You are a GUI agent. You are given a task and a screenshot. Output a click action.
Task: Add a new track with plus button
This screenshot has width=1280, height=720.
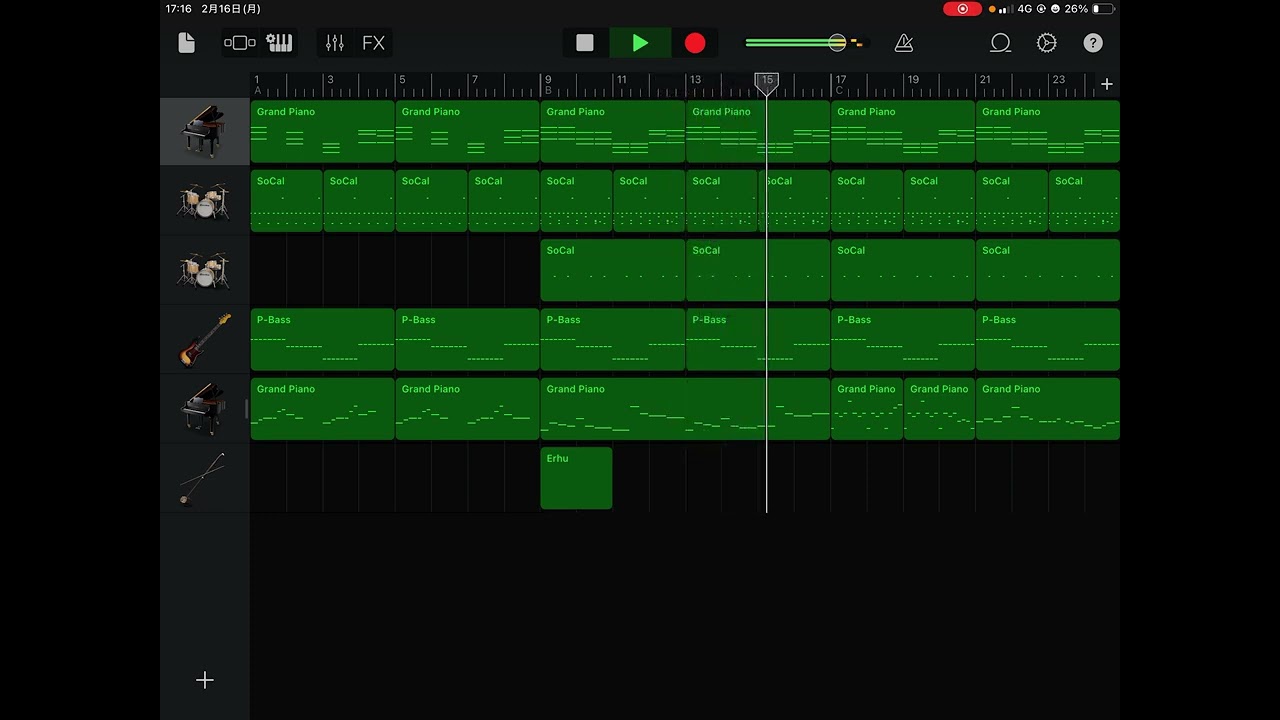pyautogui.click(x=205, y=680)
